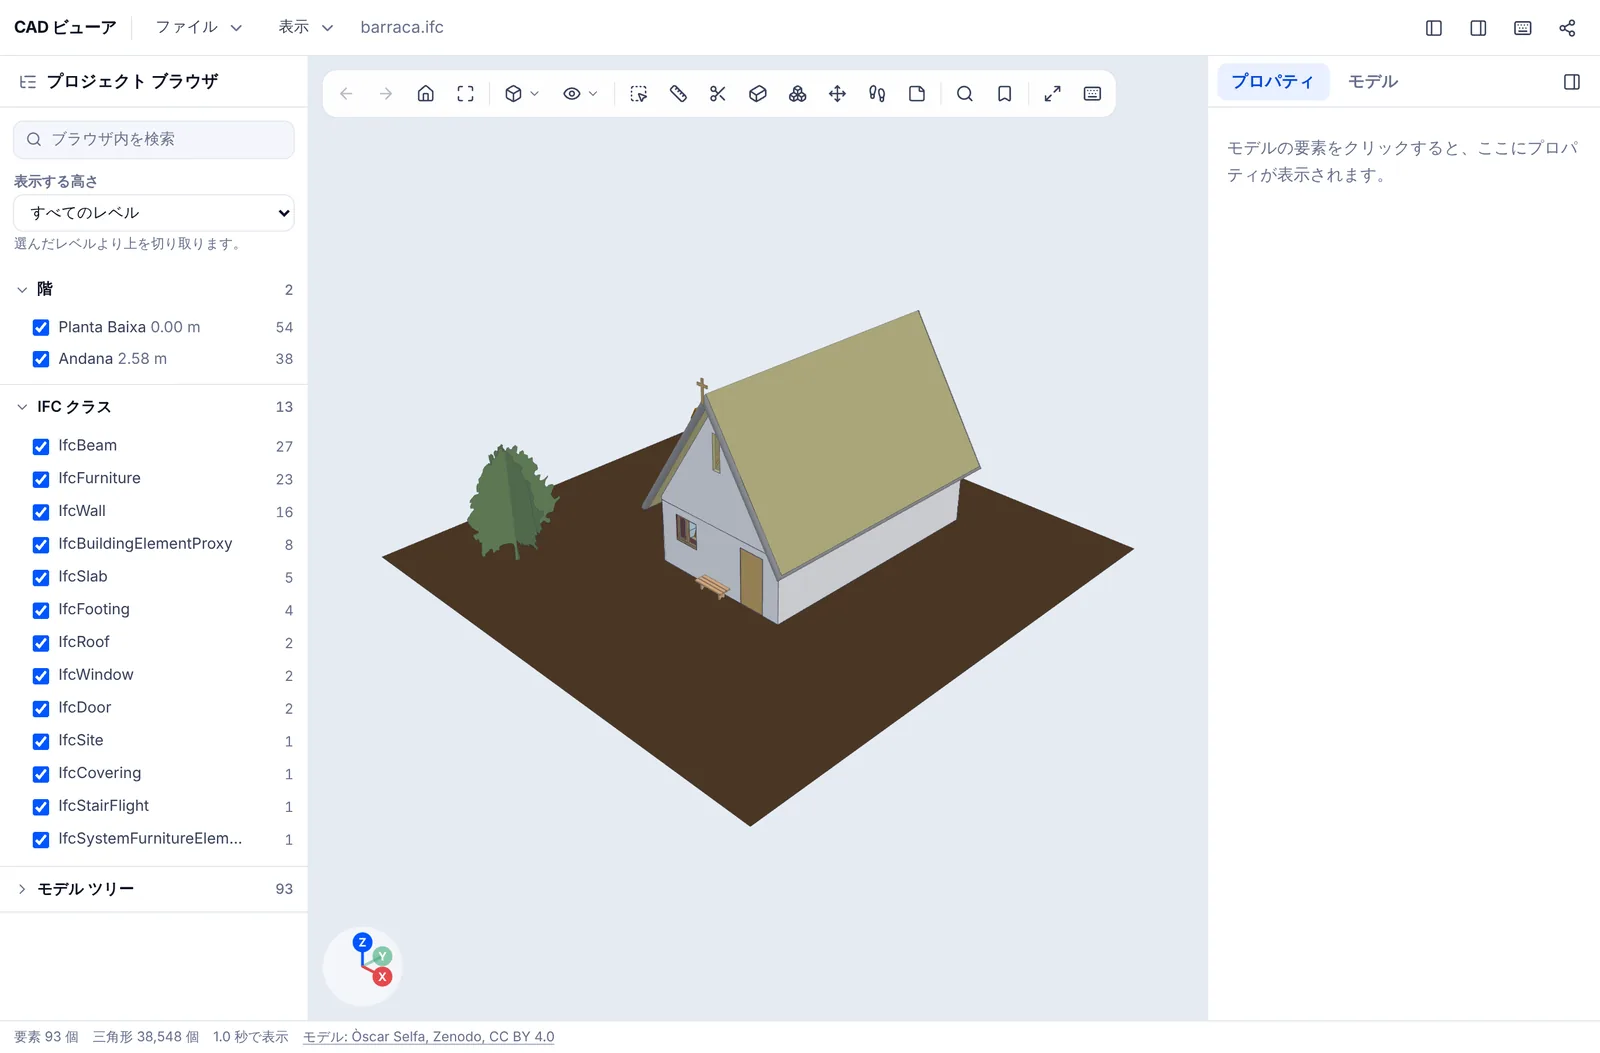The height and width of the screenshot is (1053, 1600).
Task: Collapse the 階 section
Action: [22, 290]
